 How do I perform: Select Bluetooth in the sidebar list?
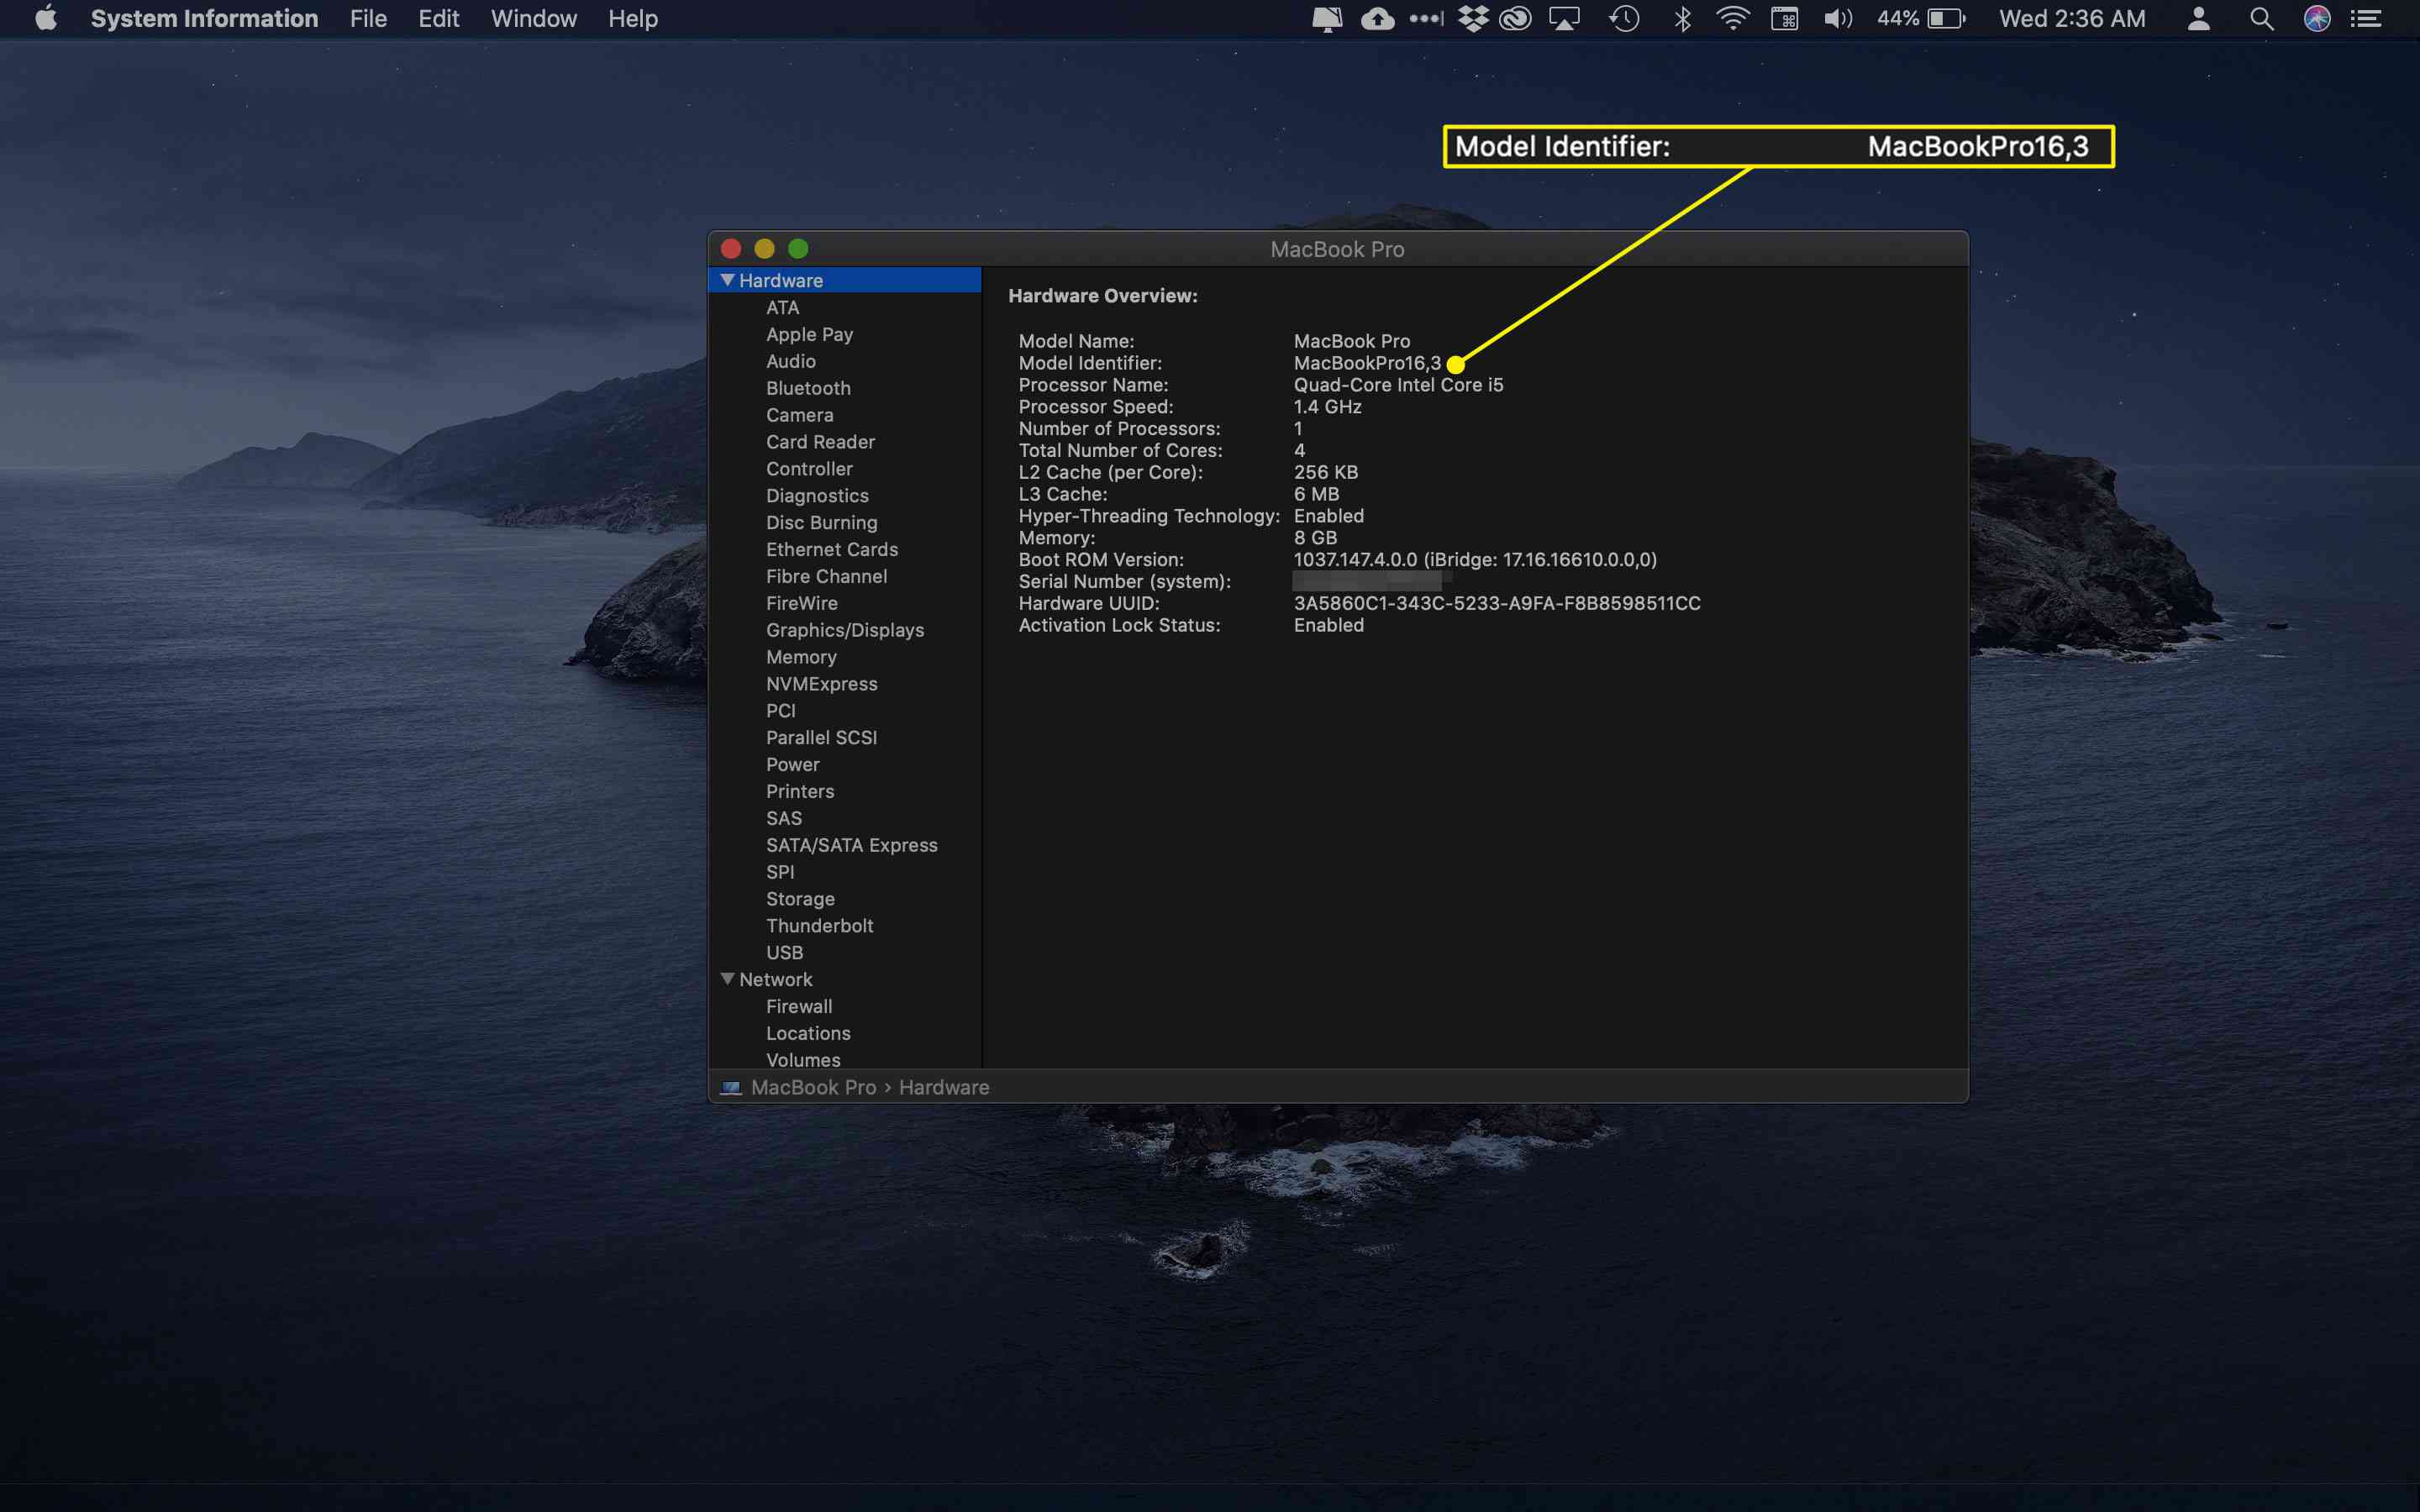808,388
